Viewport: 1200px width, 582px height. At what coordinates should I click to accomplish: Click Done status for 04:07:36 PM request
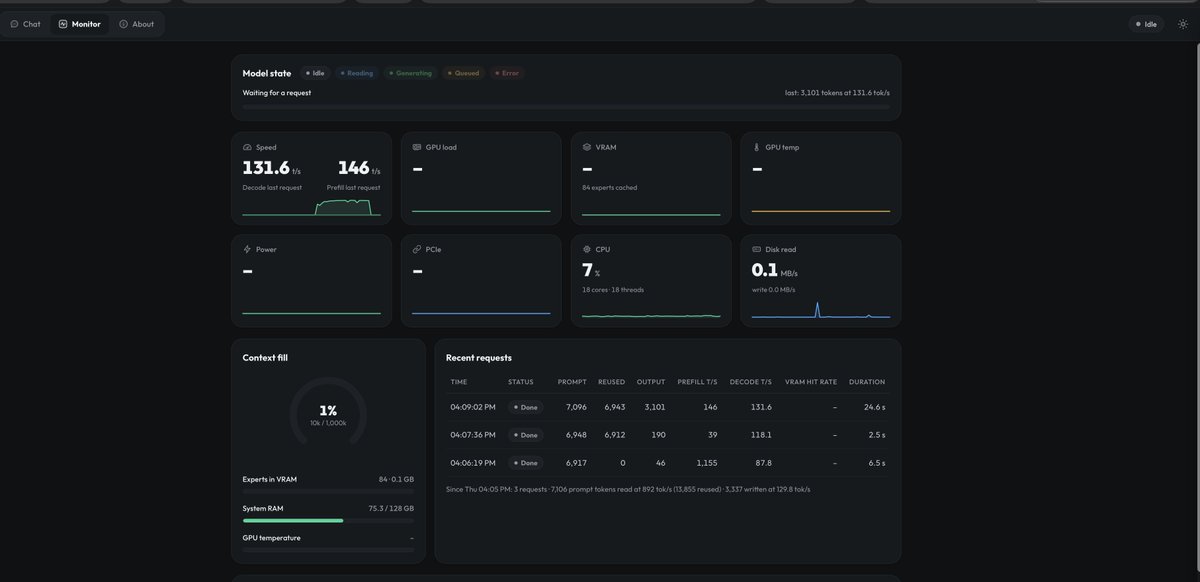pos(525,435)
